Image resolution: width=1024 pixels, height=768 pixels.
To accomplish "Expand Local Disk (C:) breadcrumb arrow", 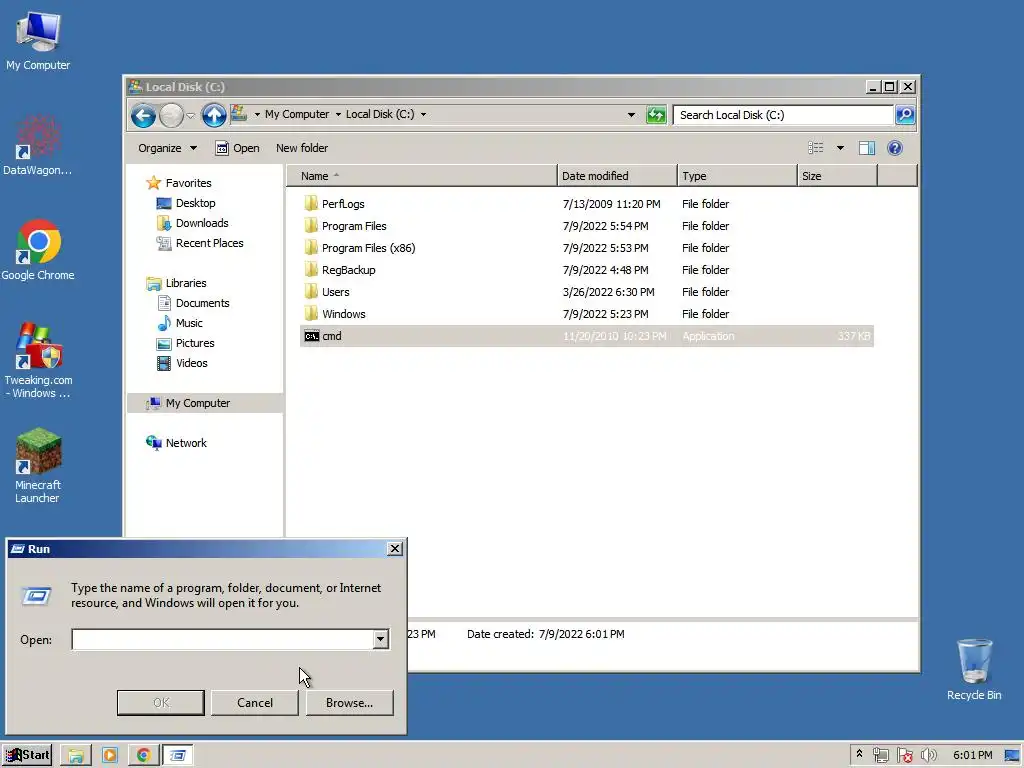I will 423,114.
